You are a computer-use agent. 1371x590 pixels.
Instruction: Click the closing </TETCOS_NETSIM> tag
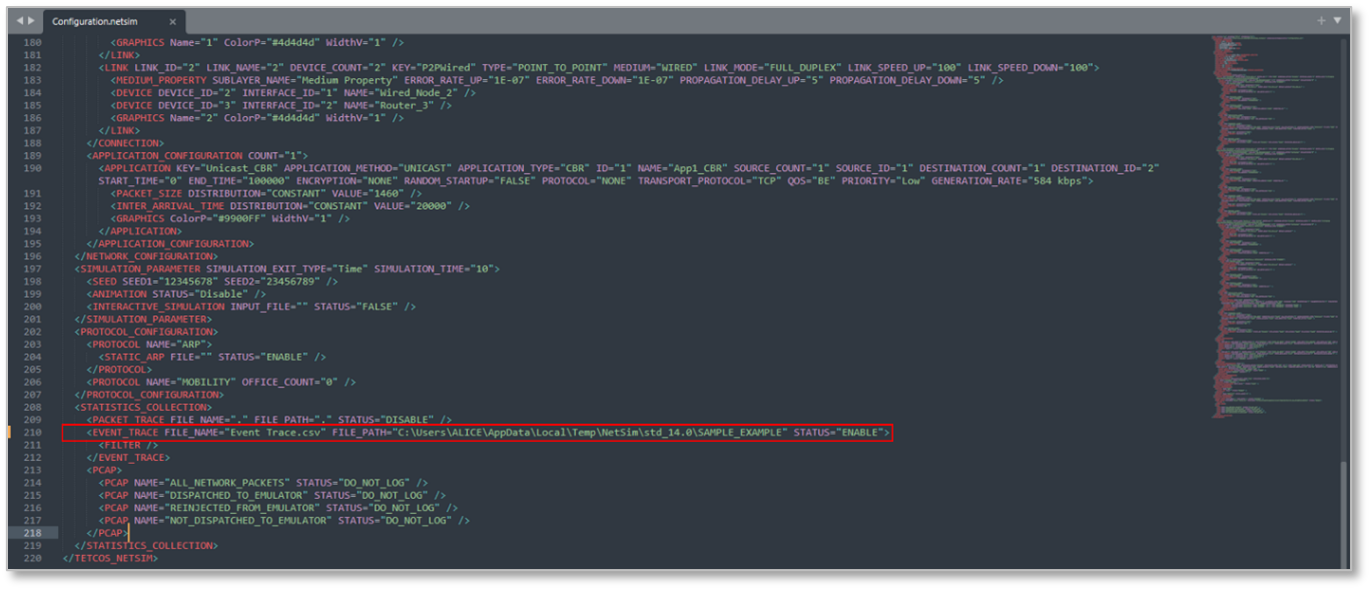109,558
